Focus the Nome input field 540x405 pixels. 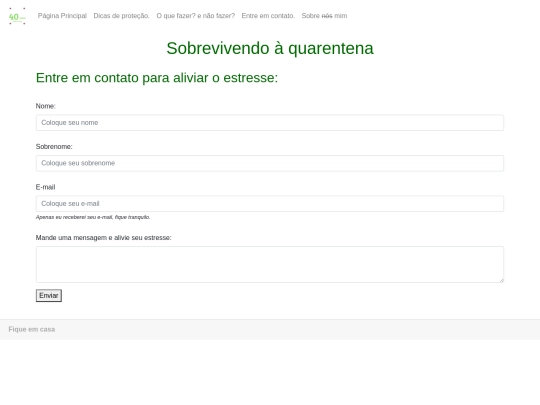click(270, 123)
